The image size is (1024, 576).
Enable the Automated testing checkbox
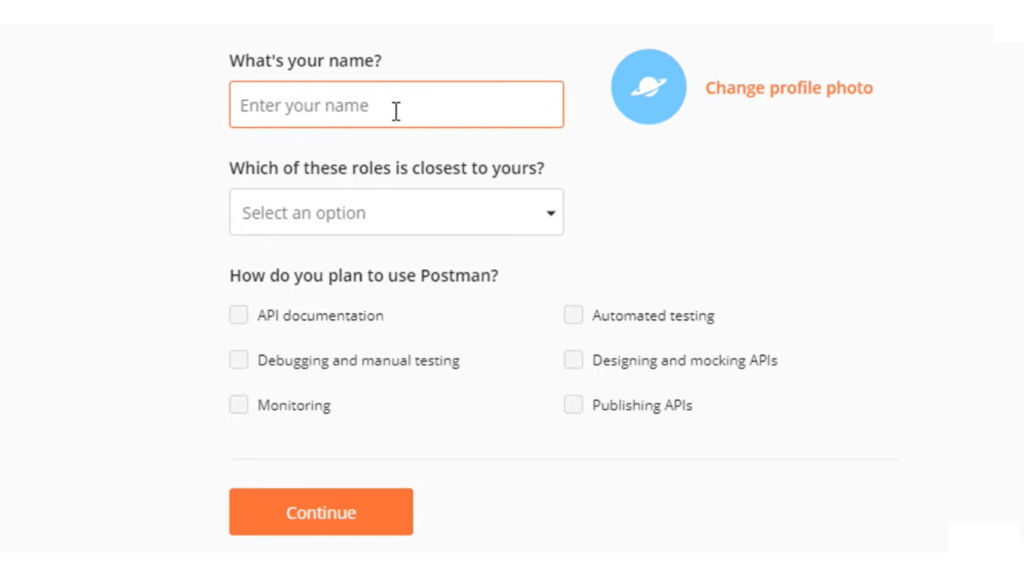[x=573, y=315]
